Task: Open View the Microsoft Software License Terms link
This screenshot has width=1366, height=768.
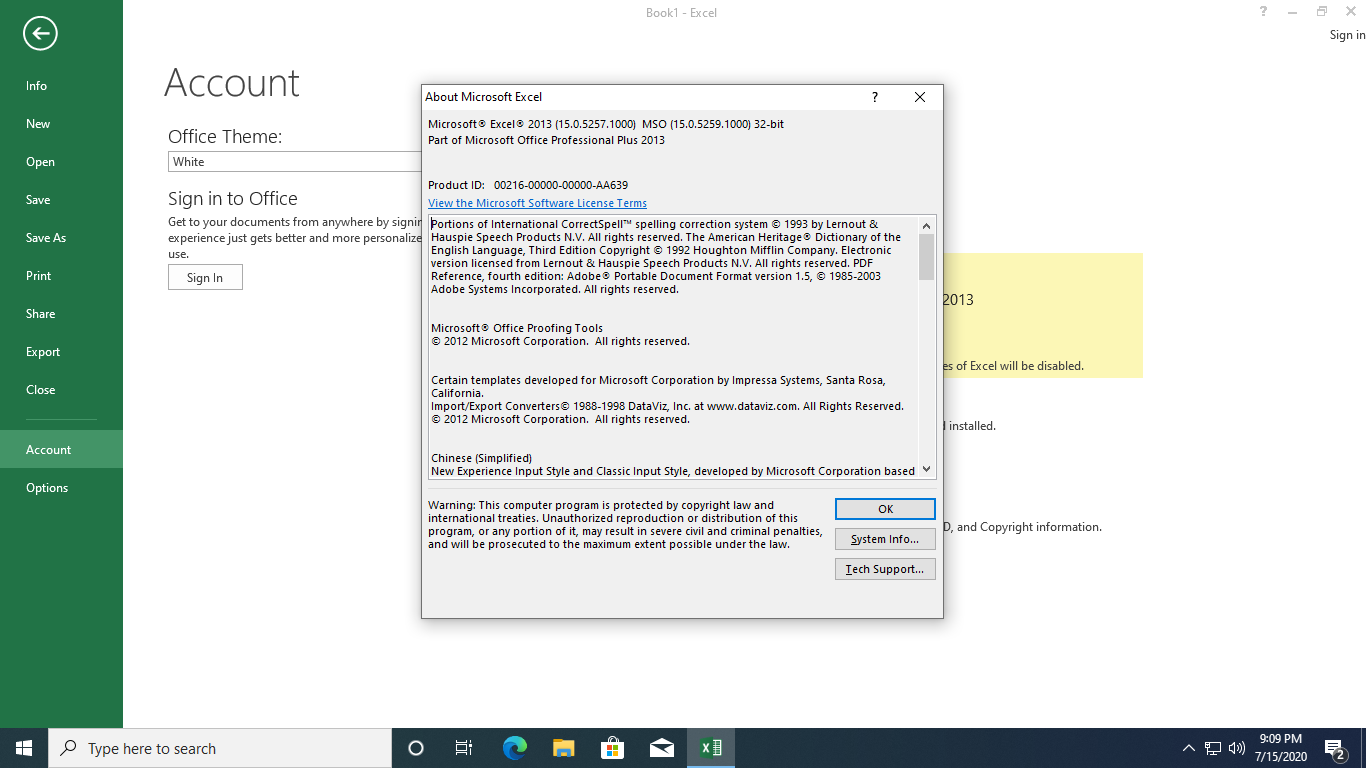Action: (537, 203)
